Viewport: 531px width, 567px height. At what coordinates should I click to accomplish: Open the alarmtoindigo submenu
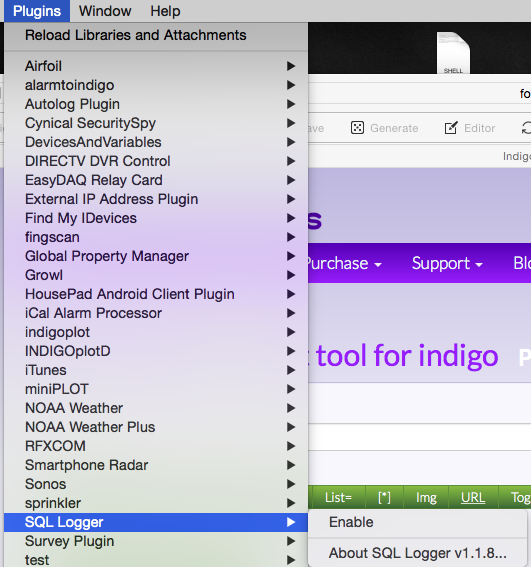(x=156, y=85)
